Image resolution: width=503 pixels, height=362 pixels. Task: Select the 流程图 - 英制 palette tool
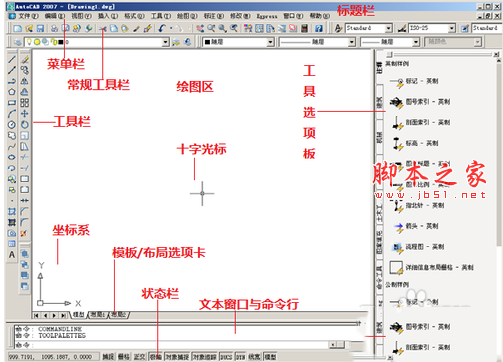[x=418, y=247]
